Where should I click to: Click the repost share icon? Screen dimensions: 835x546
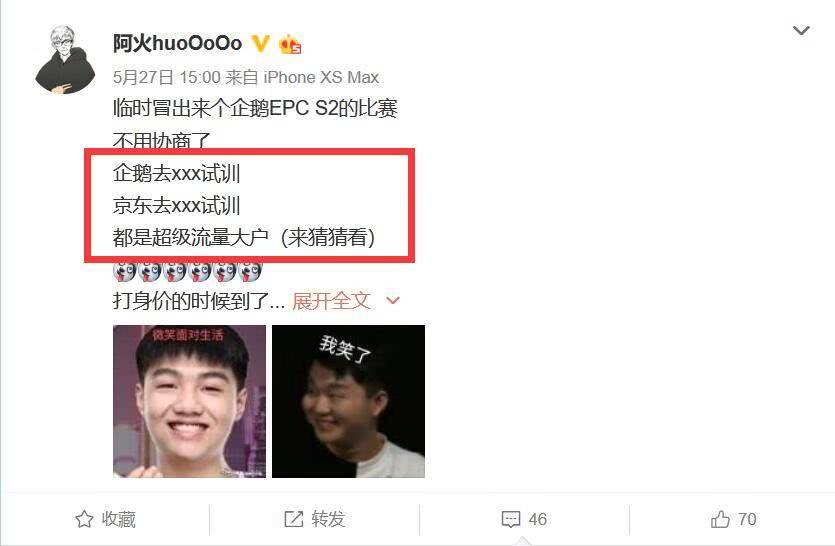pos(293,519)
